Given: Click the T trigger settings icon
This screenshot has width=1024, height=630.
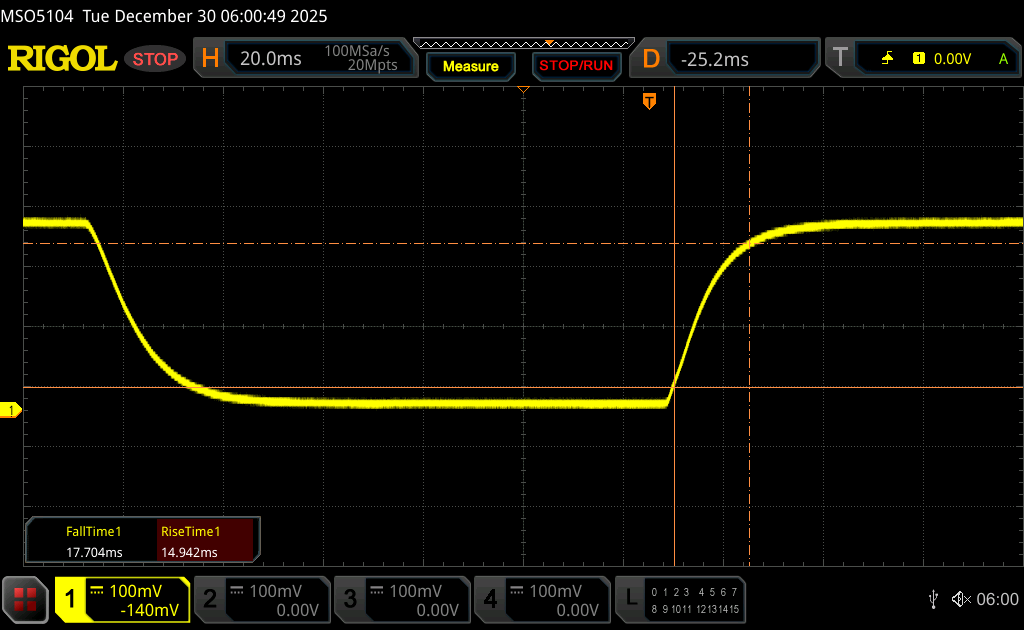Looking at the screenshot, I should tap(840, 59).
